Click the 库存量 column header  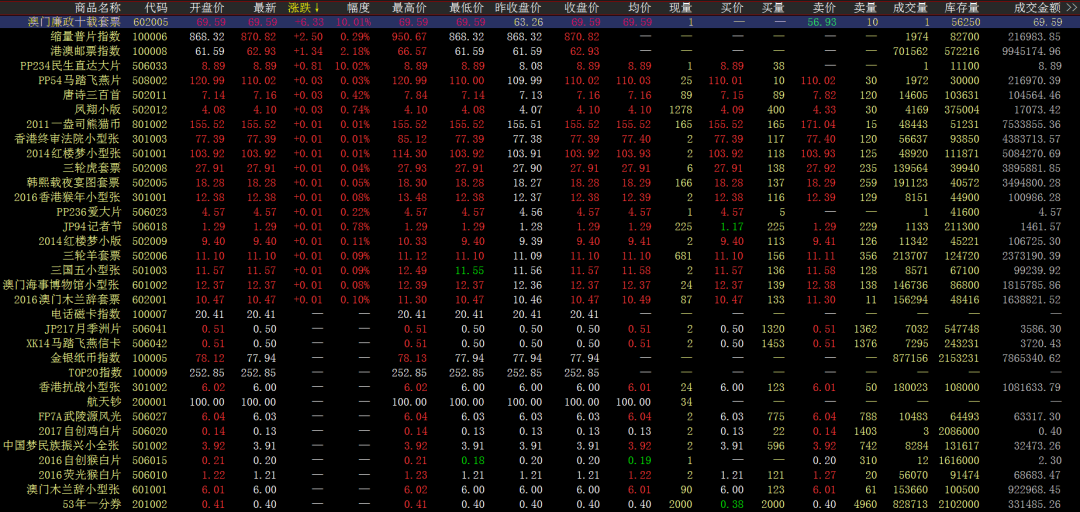962,8
